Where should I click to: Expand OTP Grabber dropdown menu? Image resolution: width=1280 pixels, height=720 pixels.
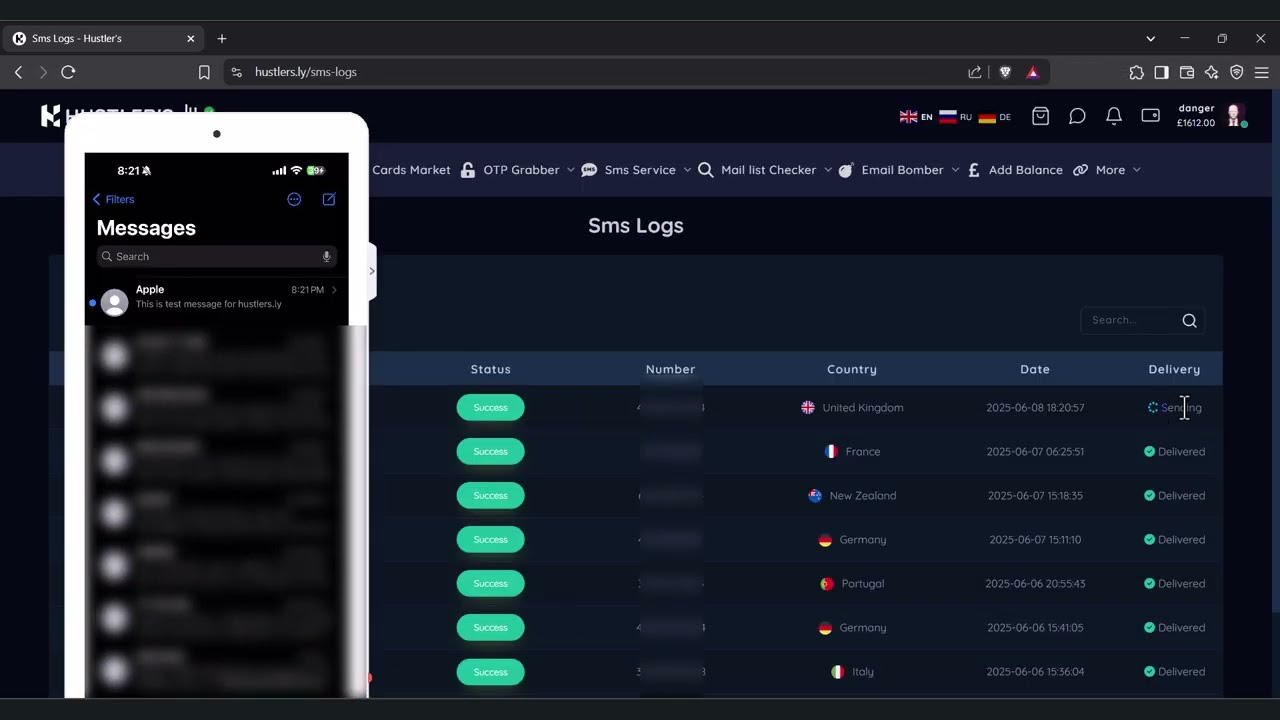point(517,170)
